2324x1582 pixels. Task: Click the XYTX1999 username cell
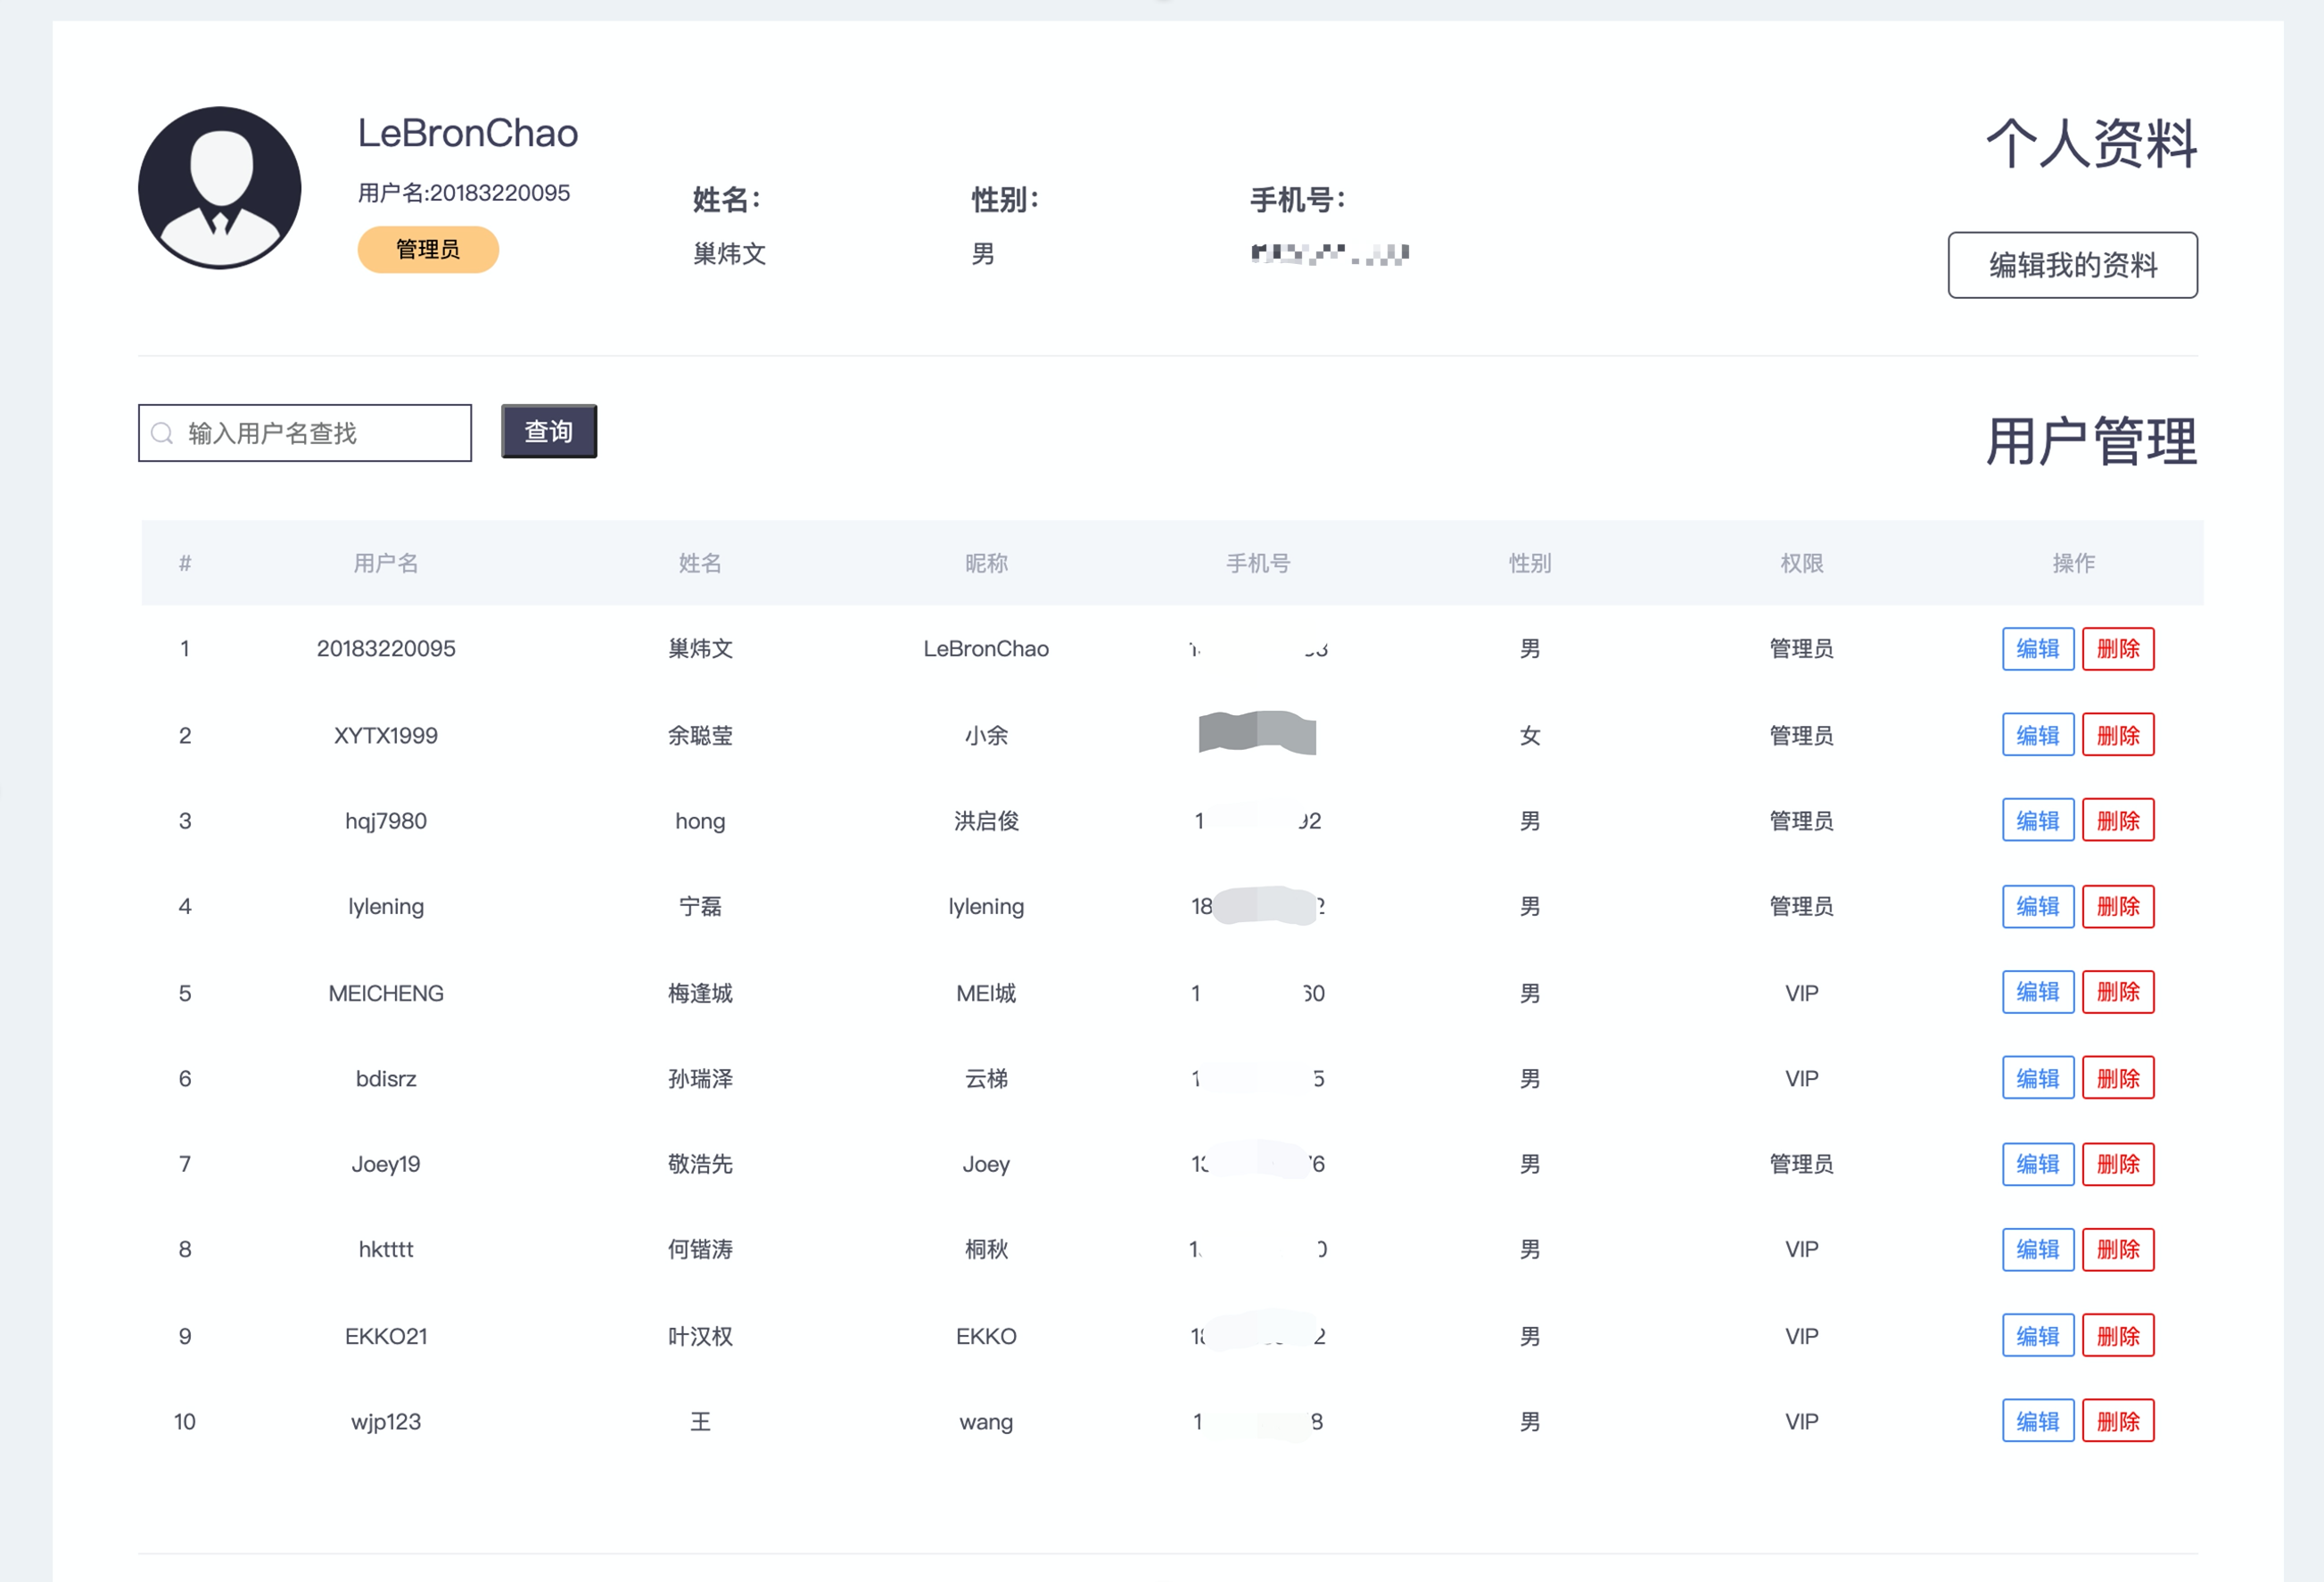386,735
